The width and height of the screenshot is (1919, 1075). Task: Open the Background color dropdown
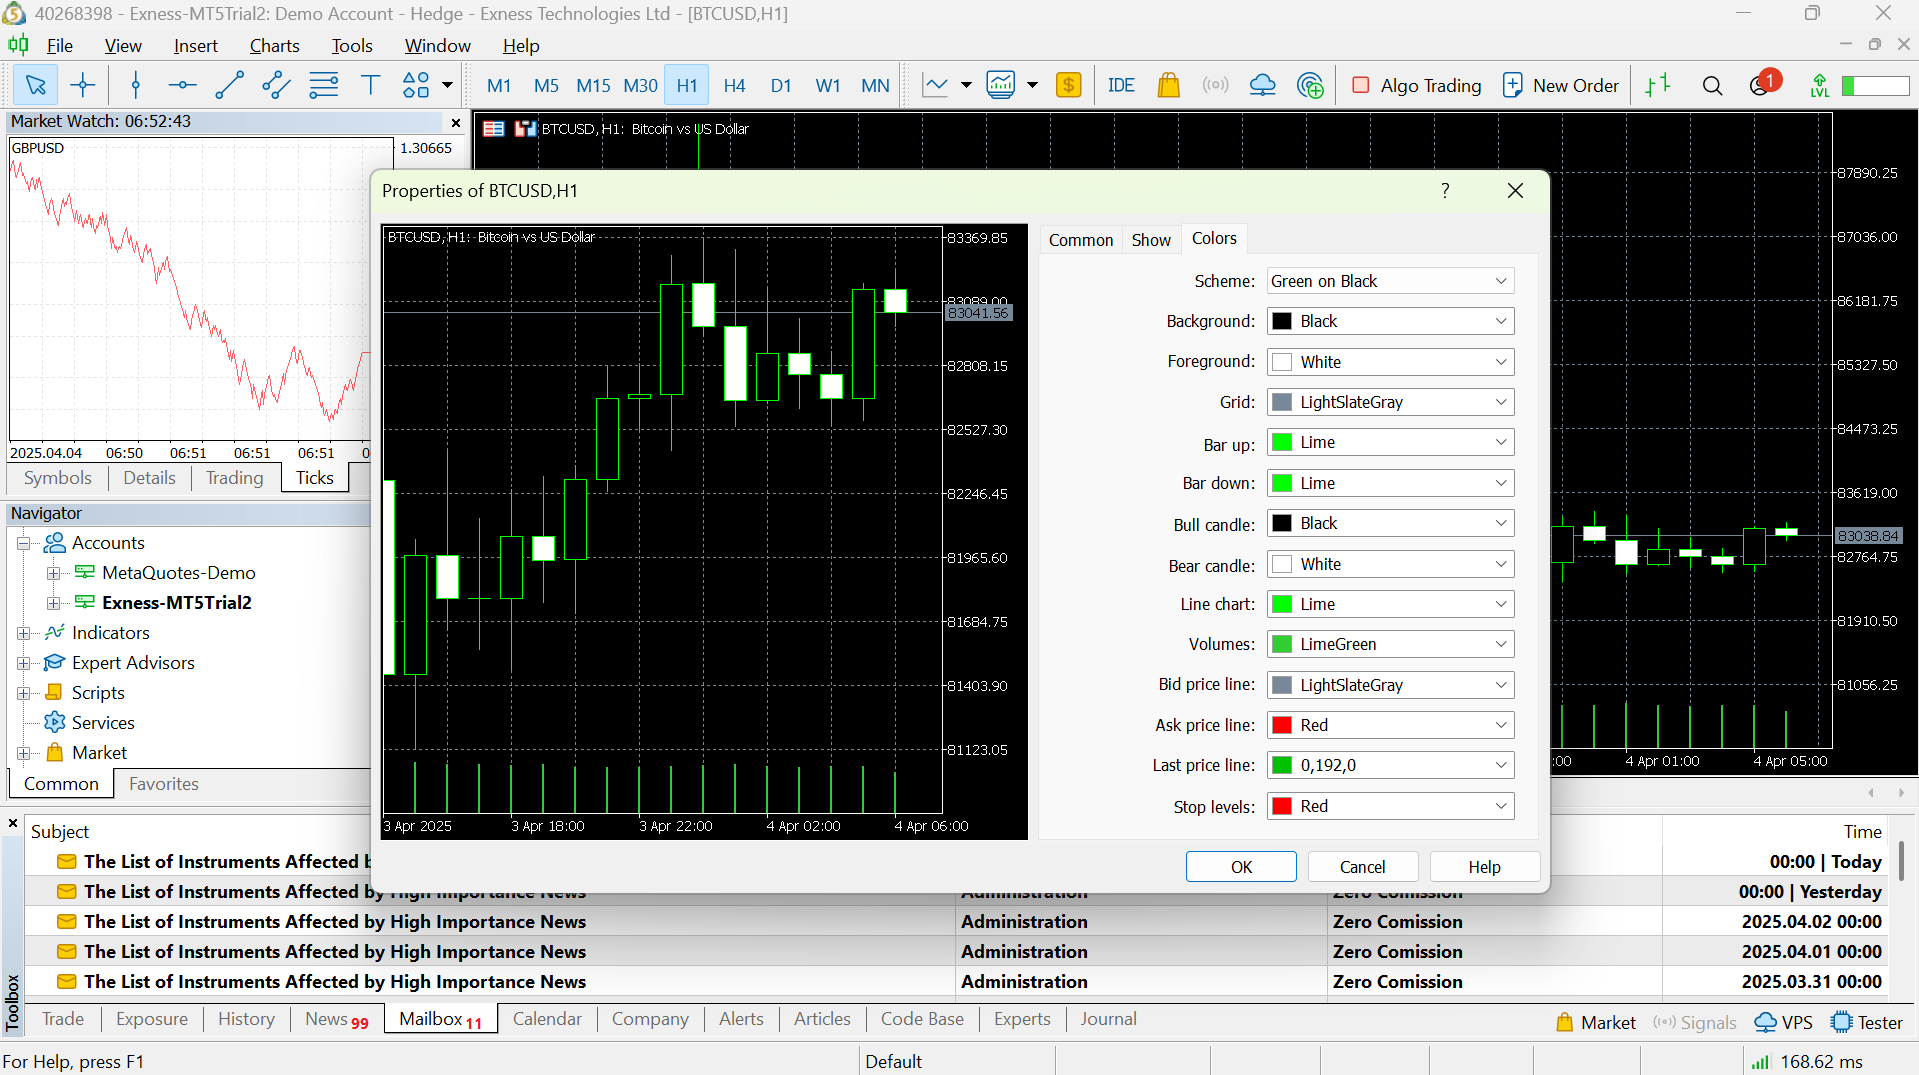pyautogui.click(x=1390, y=321)
